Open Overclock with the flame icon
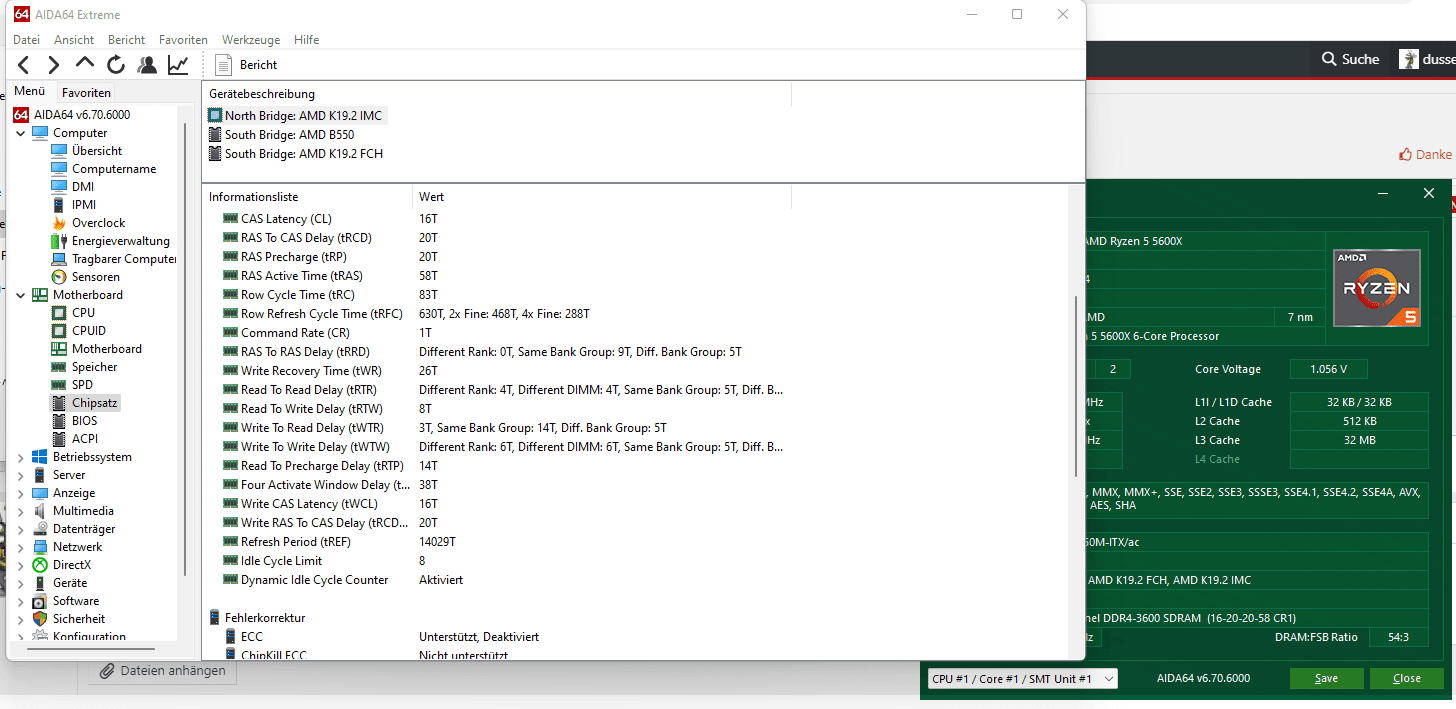The height and width of the screenshot is (709, 1456). point(98,223)
